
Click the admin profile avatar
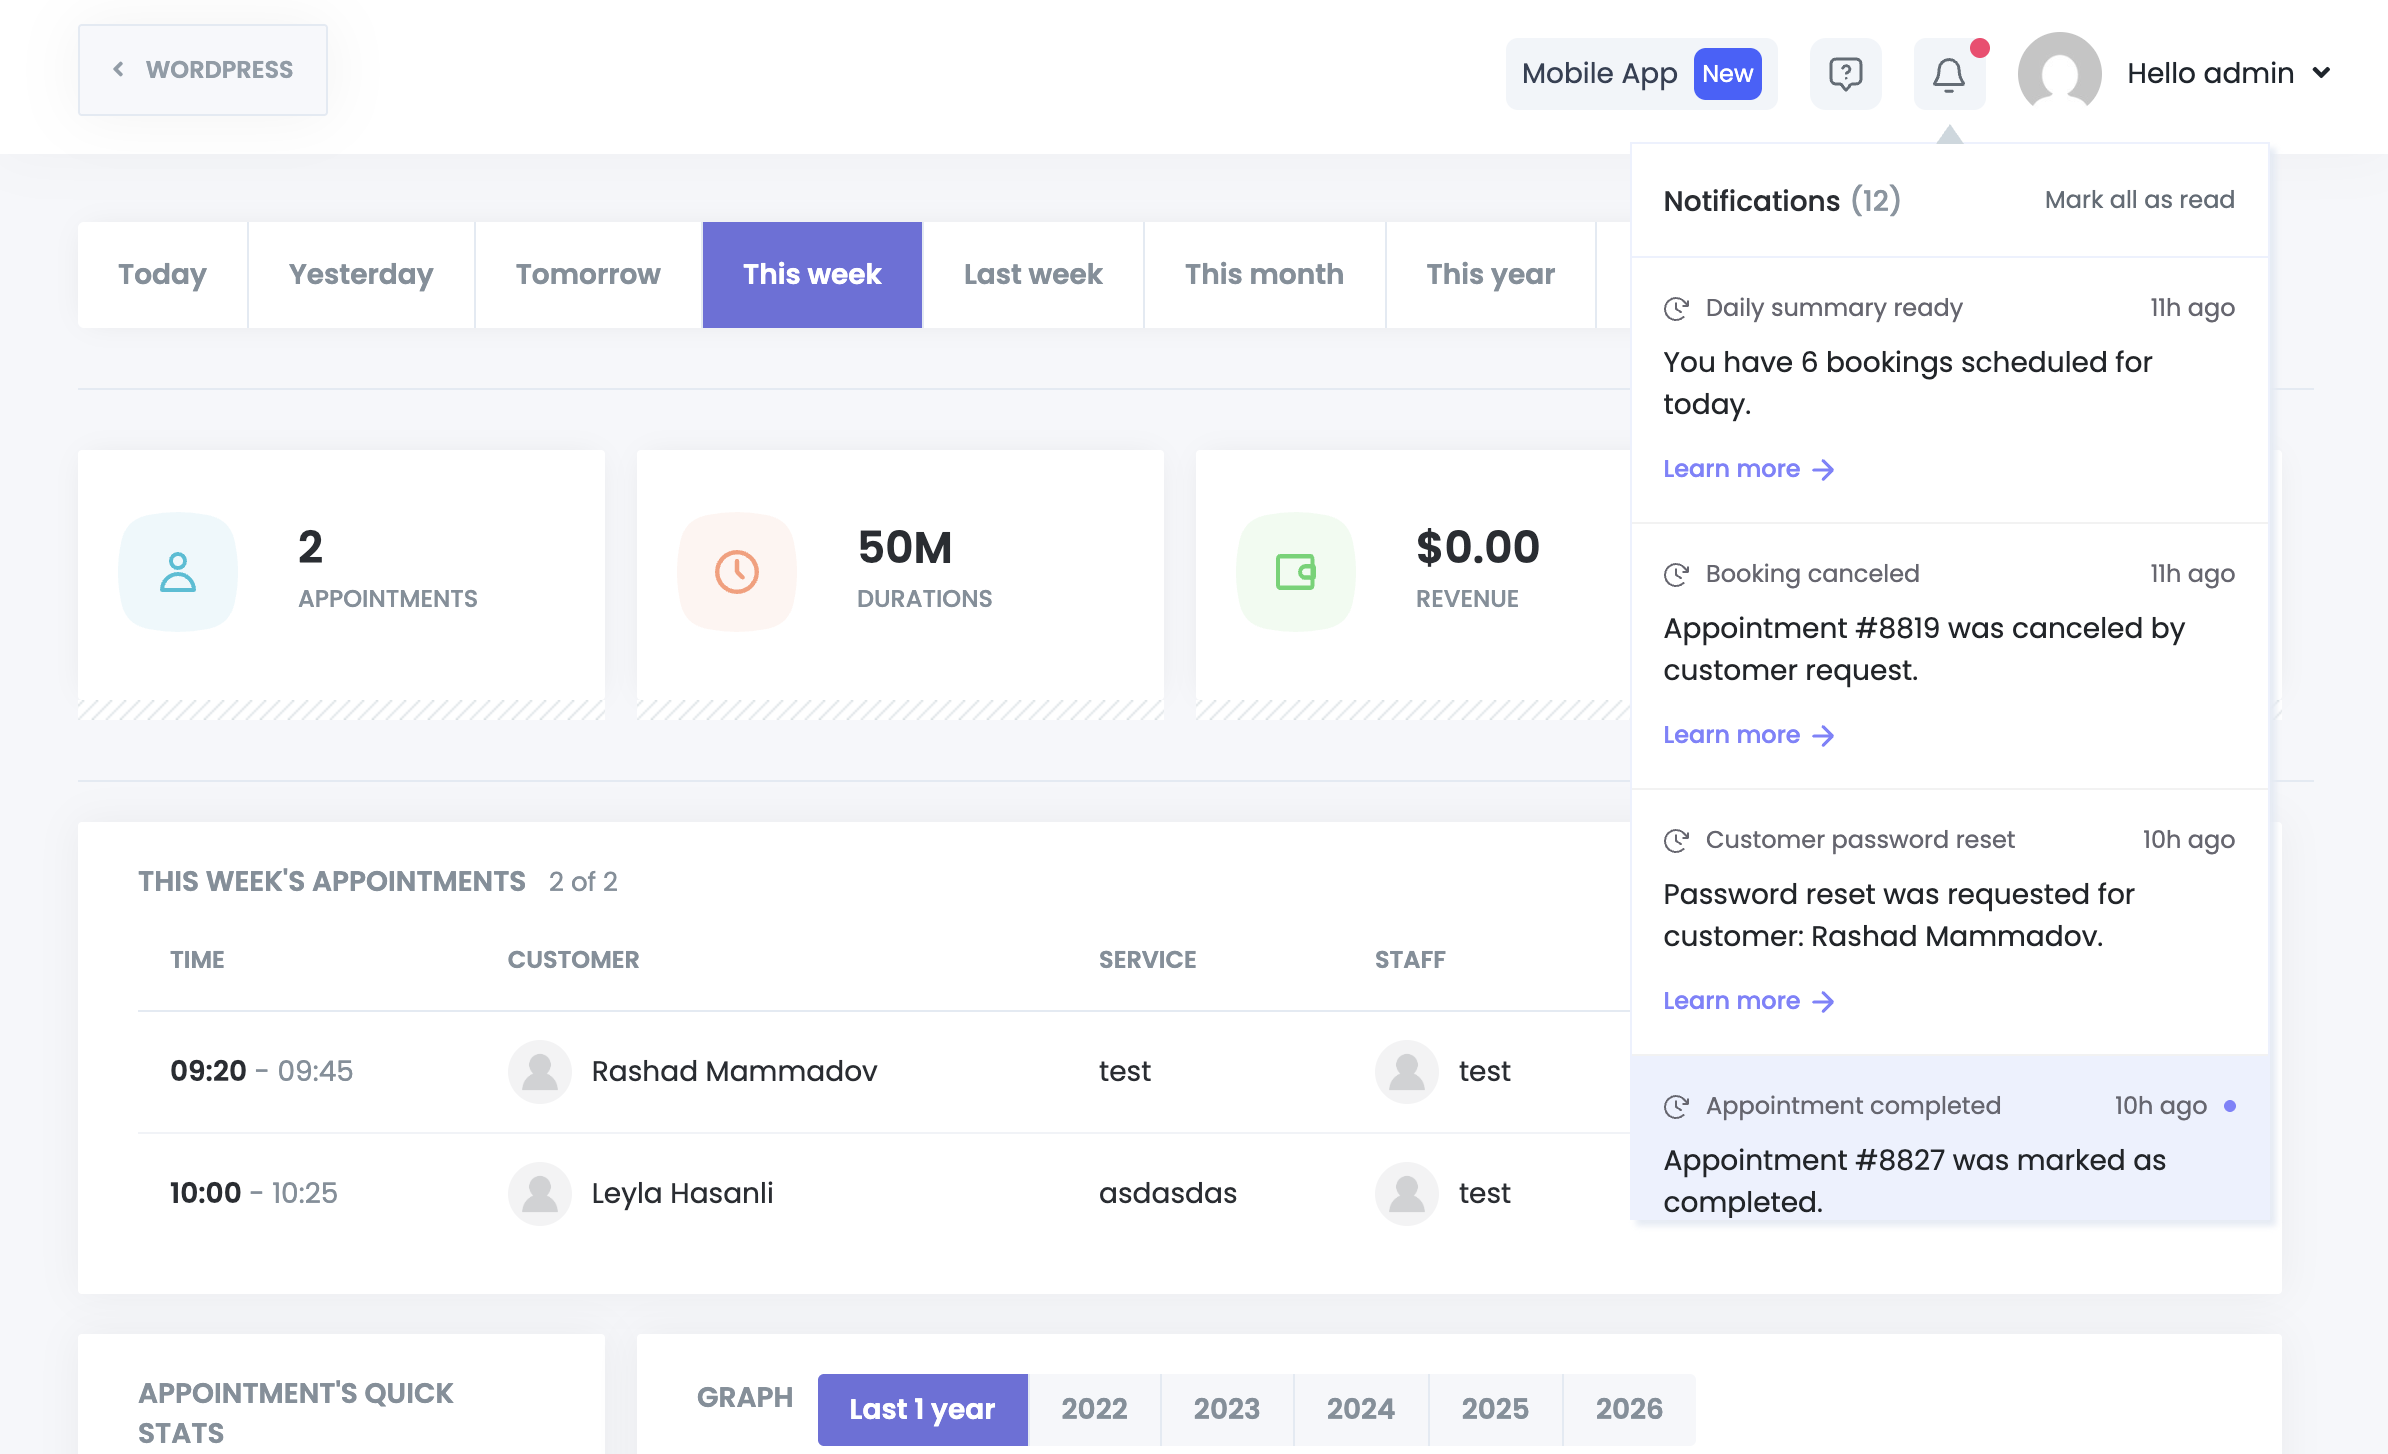click(x=2059, y=73)
